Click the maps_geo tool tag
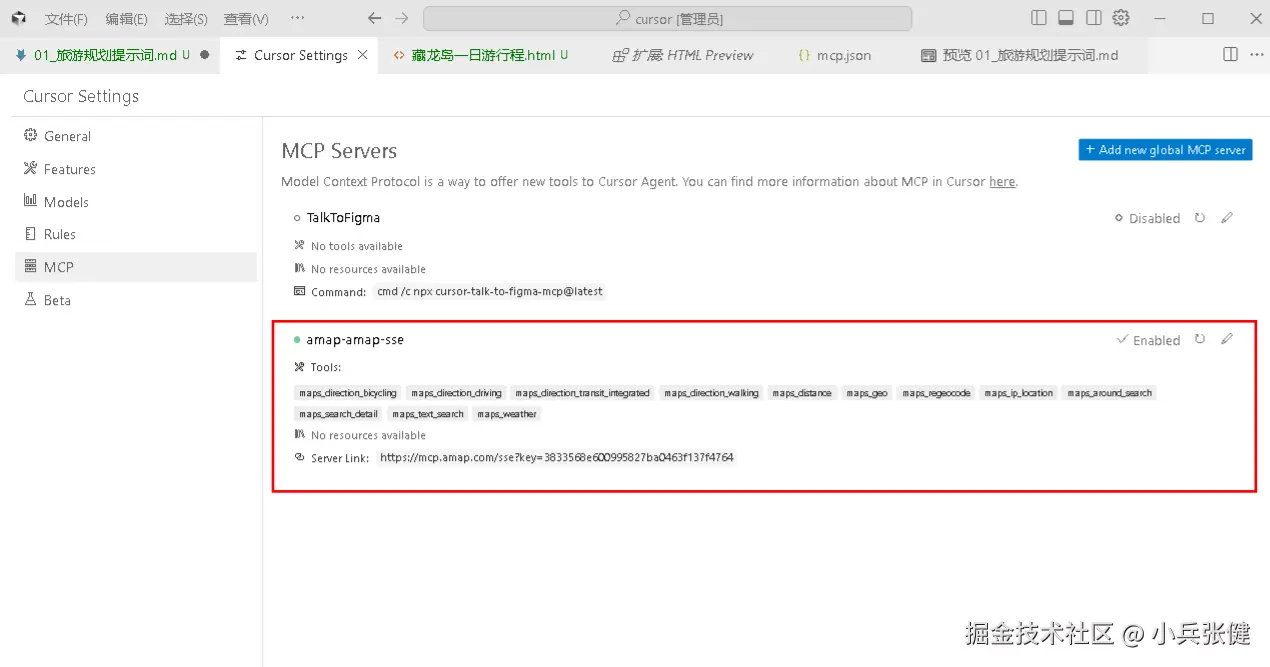This screenshot has width=1270, height=667. [x=867, y=393]
